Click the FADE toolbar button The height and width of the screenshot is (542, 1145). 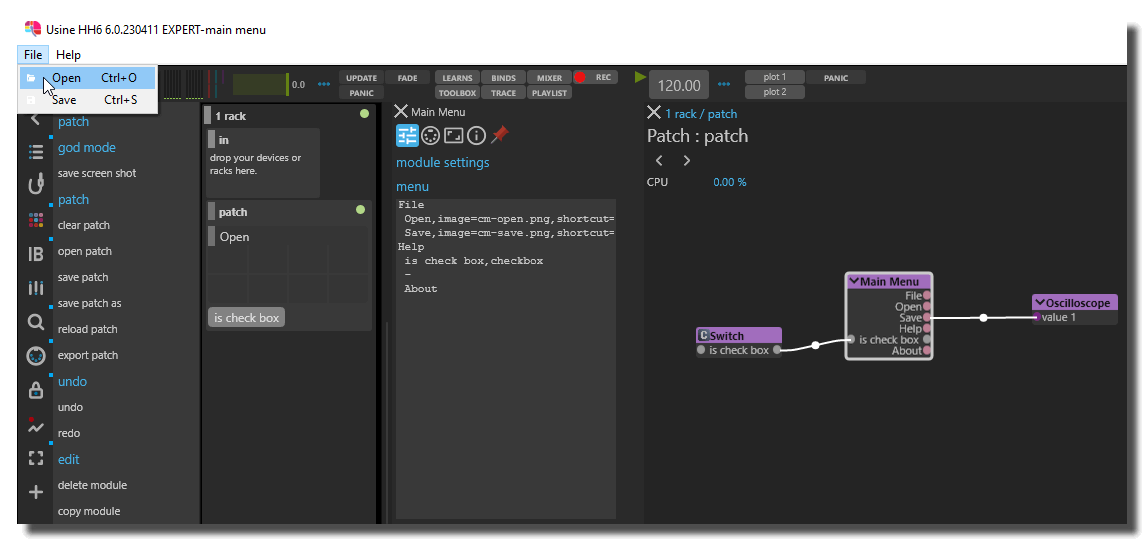tap(407, 78)
